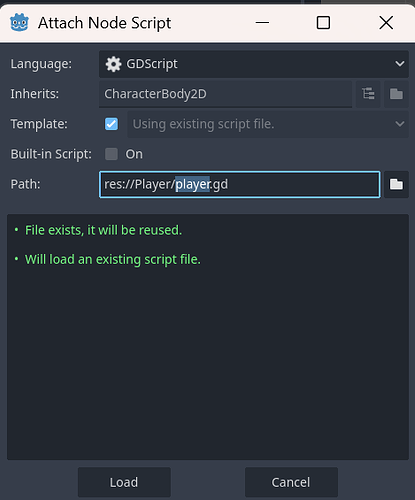The height and width of the screenshot is (500, 415).
Task: Click the Godot logo in the title bar
Action: click(x=19, y=23)
